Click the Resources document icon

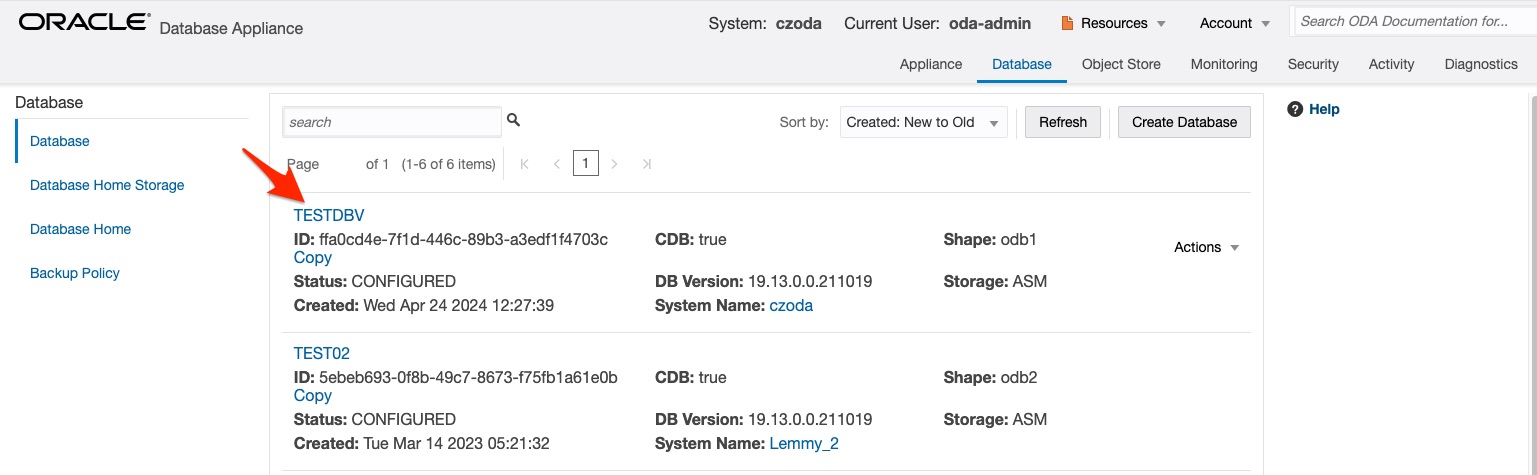pos(1067,23)
